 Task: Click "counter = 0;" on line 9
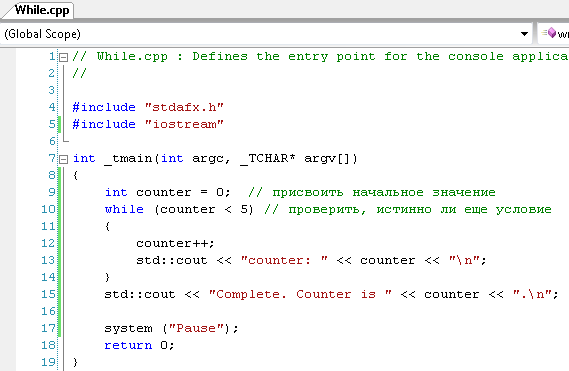[183, 192]
